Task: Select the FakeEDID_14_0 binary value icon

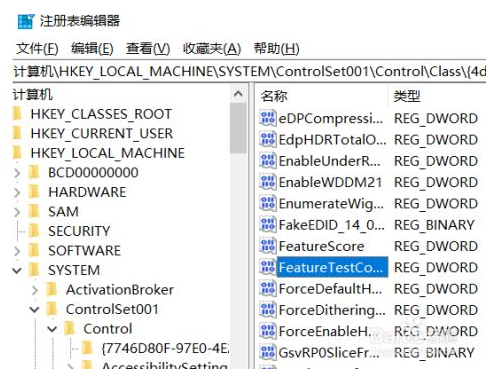Action: point(268,225)
